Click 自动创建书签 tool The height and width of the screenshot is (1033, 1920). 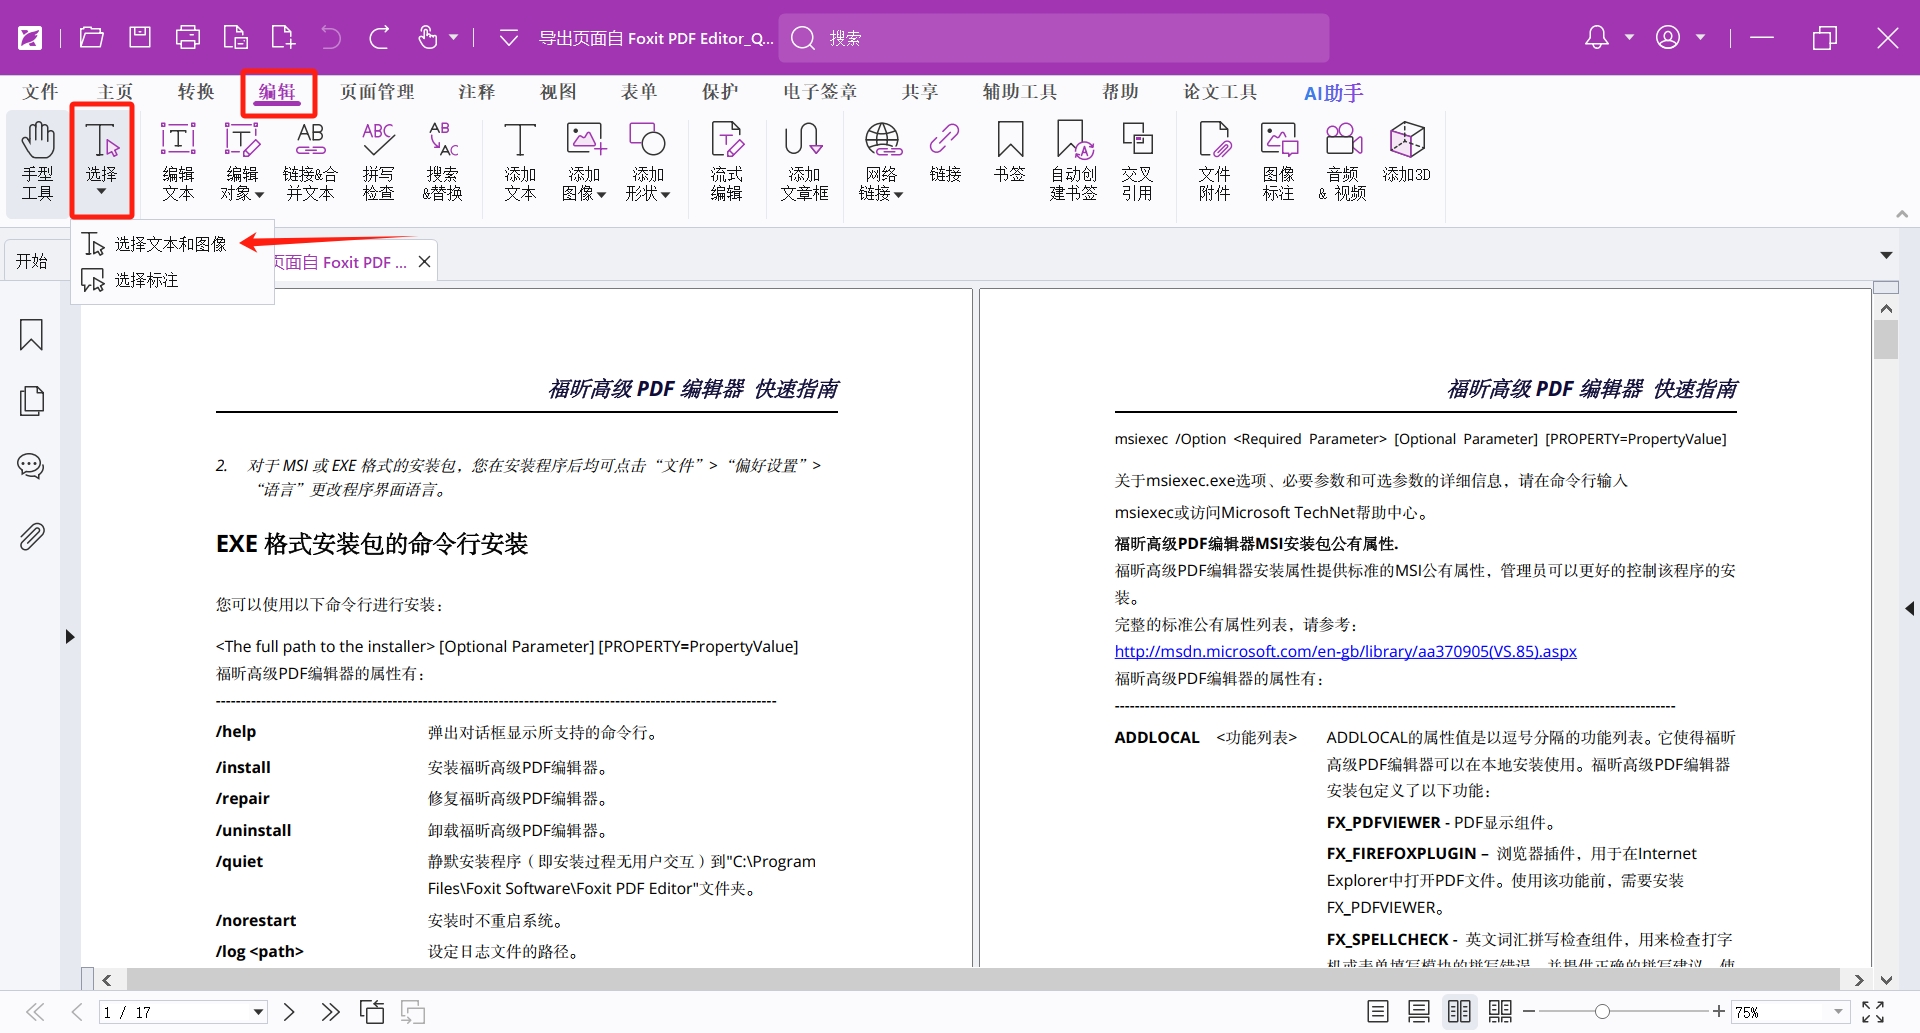[x=1074, y=162]
